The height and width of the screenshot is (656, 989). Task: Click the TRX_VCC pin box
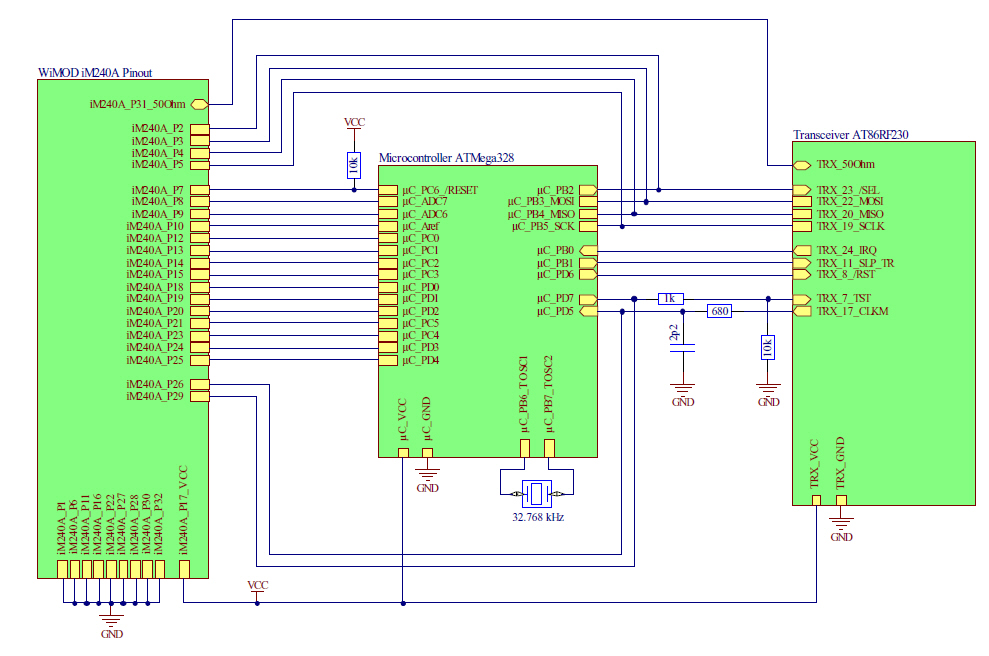pos(816,500)
